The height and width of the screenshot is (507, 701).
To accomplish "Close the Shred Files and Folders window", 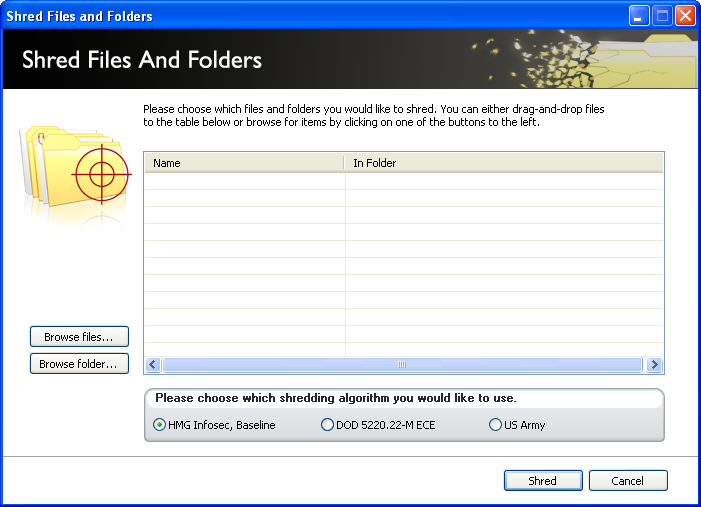I will (685, 16).
